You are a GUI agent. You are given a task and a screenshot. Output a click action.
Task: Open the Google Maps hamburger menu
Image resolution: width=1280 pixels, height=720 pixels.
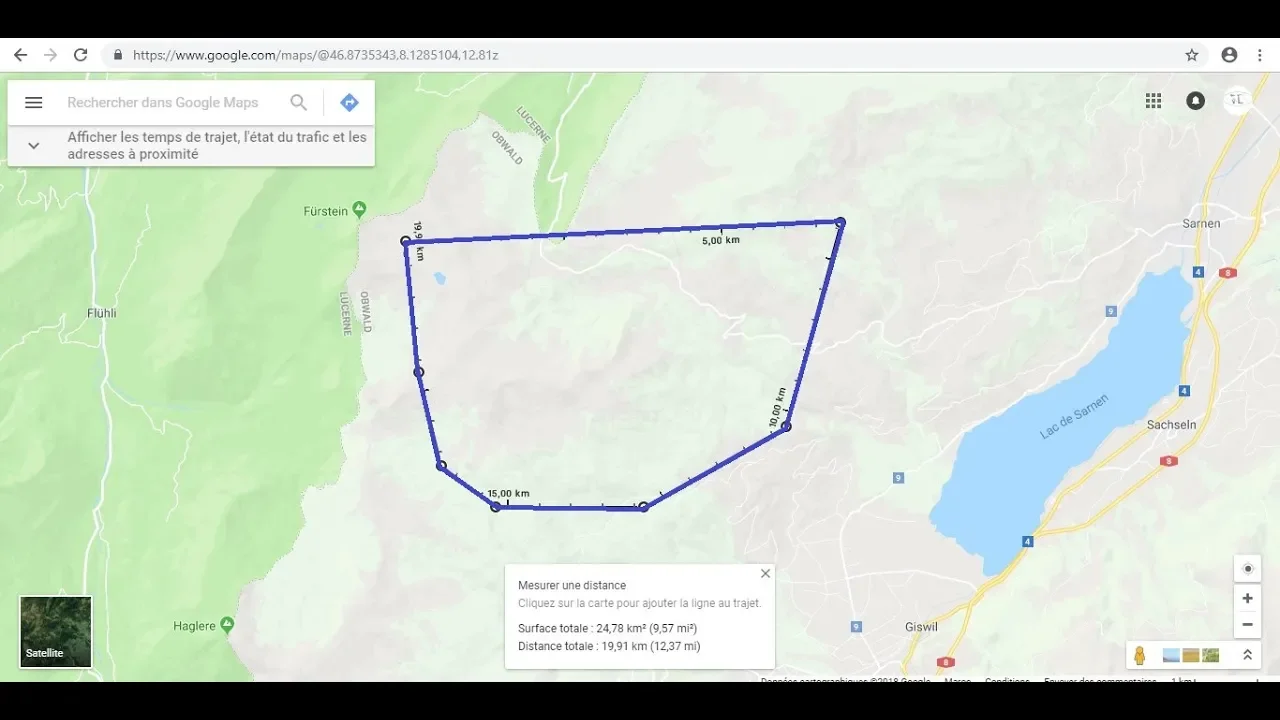(x=33, y=102)
